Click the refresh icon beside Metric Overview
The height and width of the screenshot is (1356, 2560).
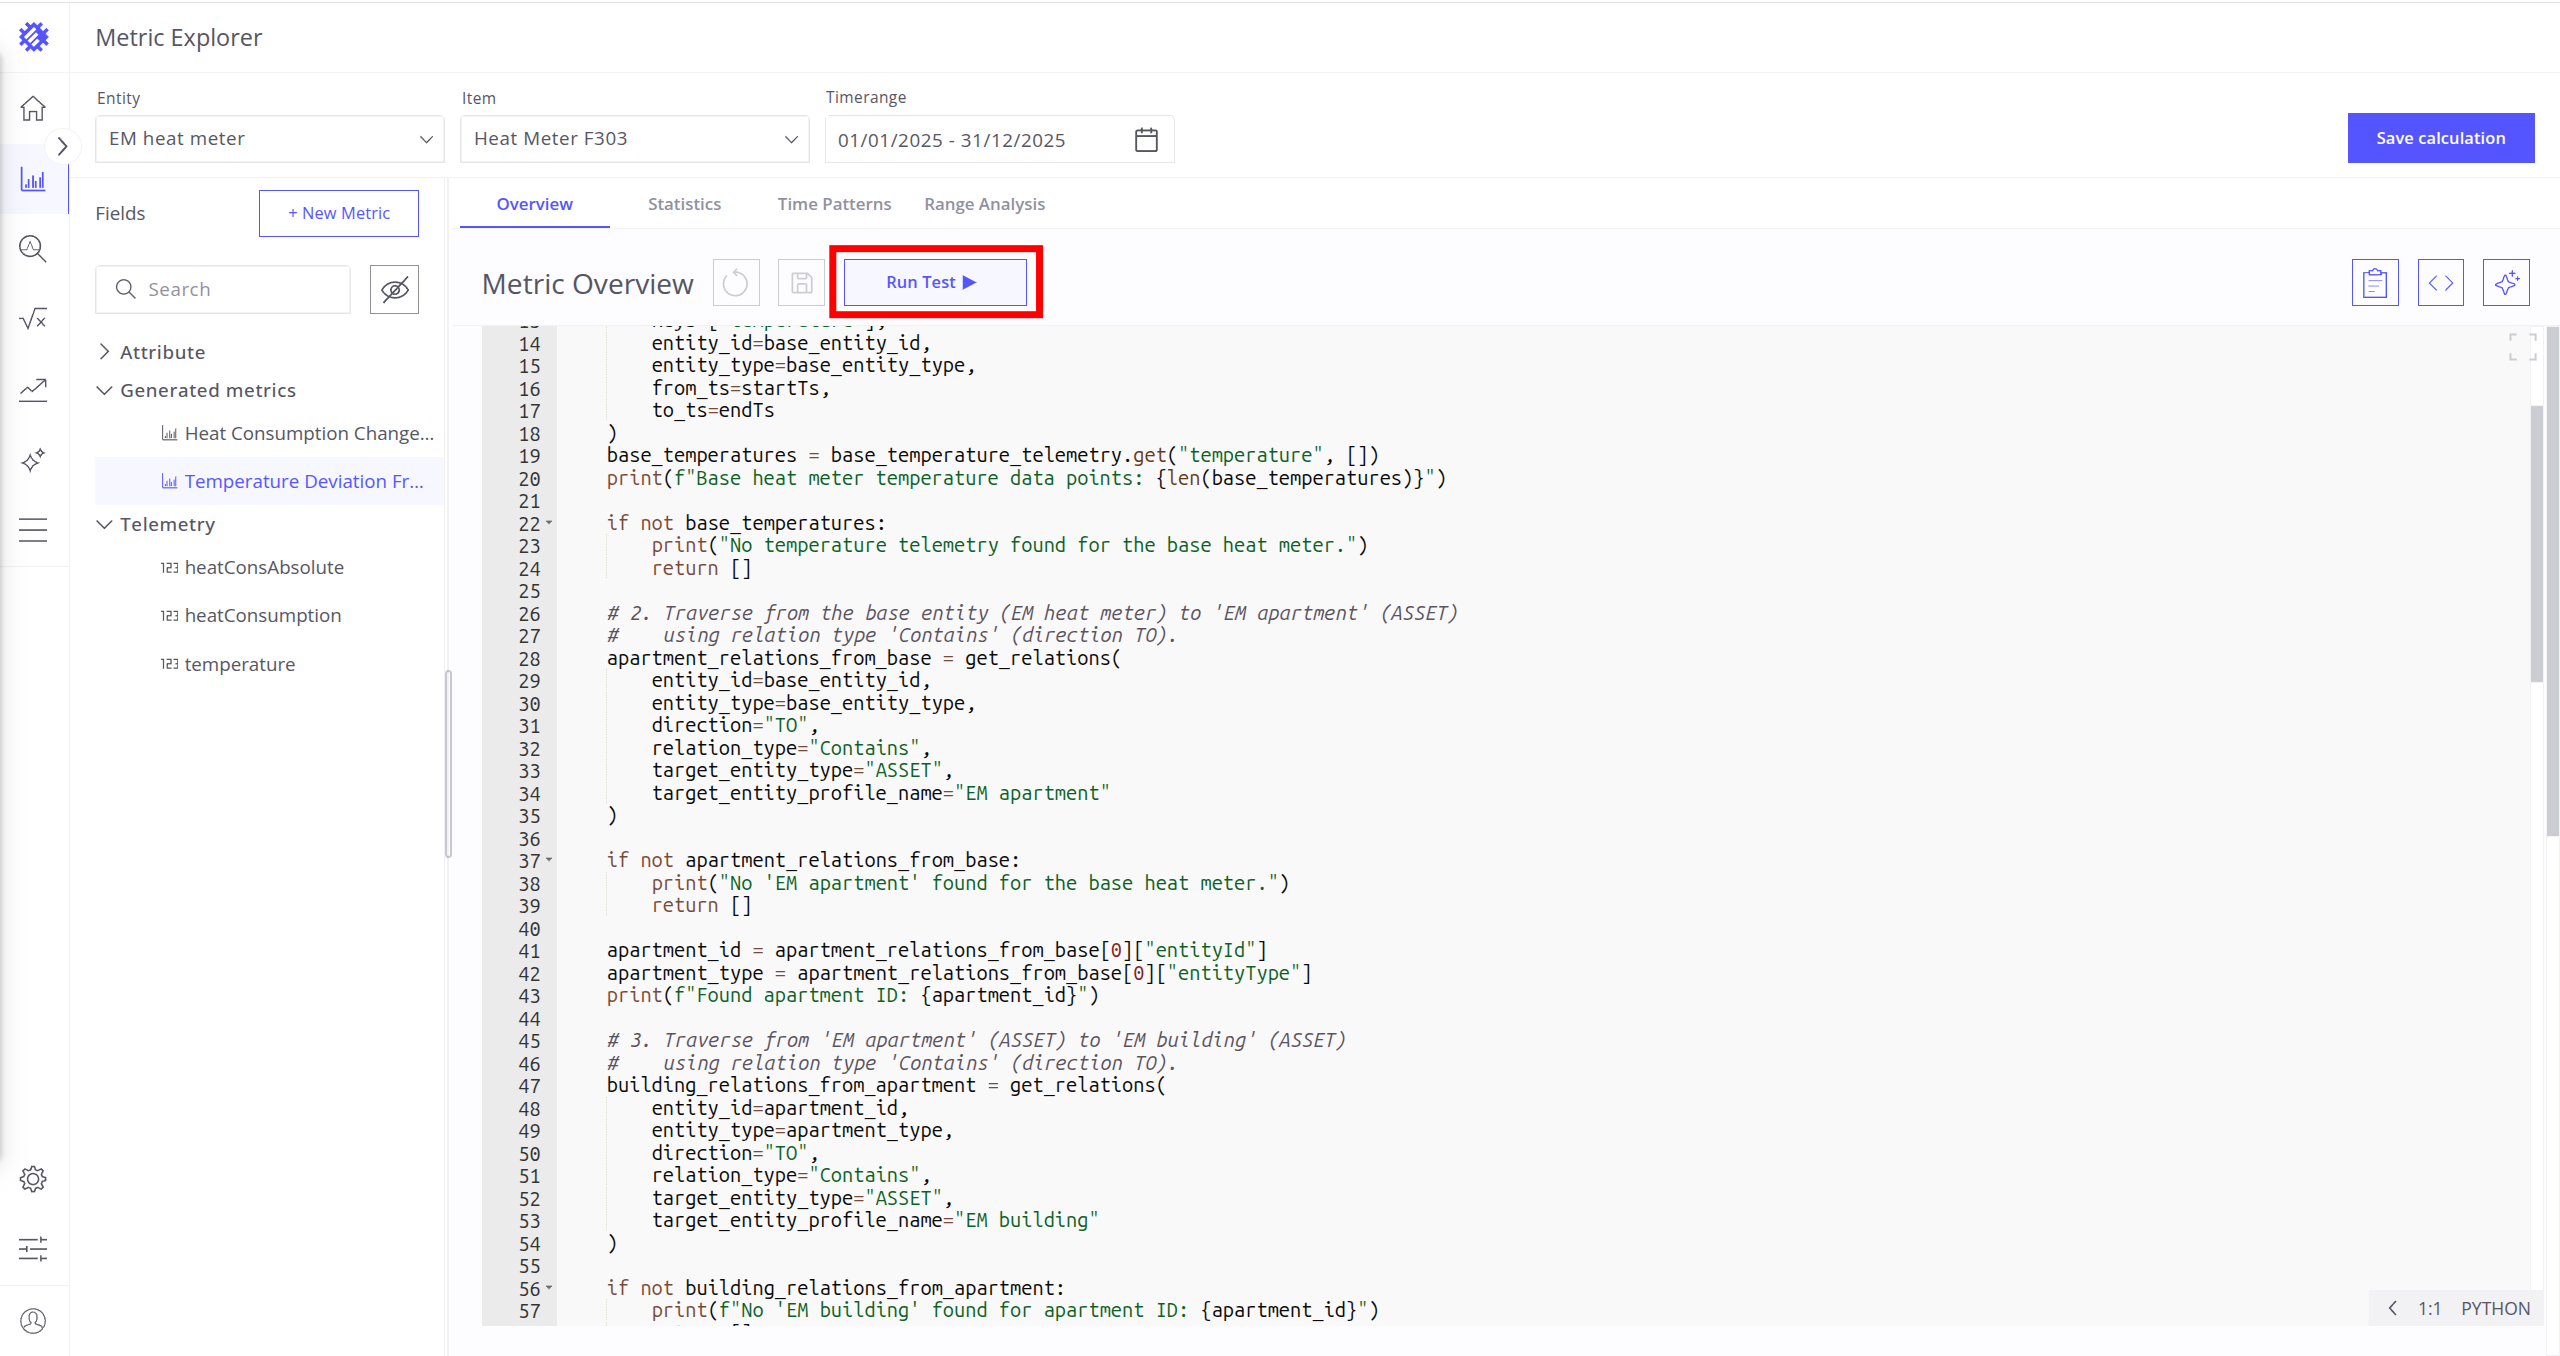pyautogui.click(x=736, y=283)
